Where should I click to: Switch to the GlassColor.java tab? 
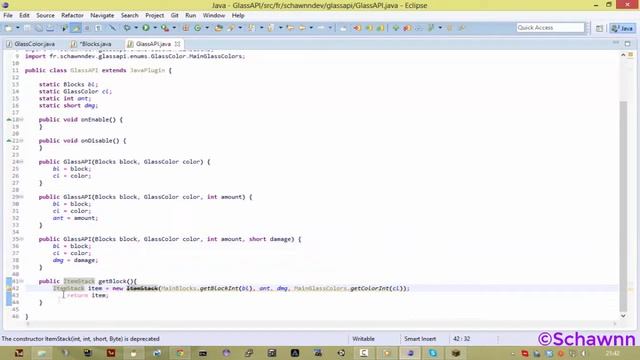coord(31,44)
